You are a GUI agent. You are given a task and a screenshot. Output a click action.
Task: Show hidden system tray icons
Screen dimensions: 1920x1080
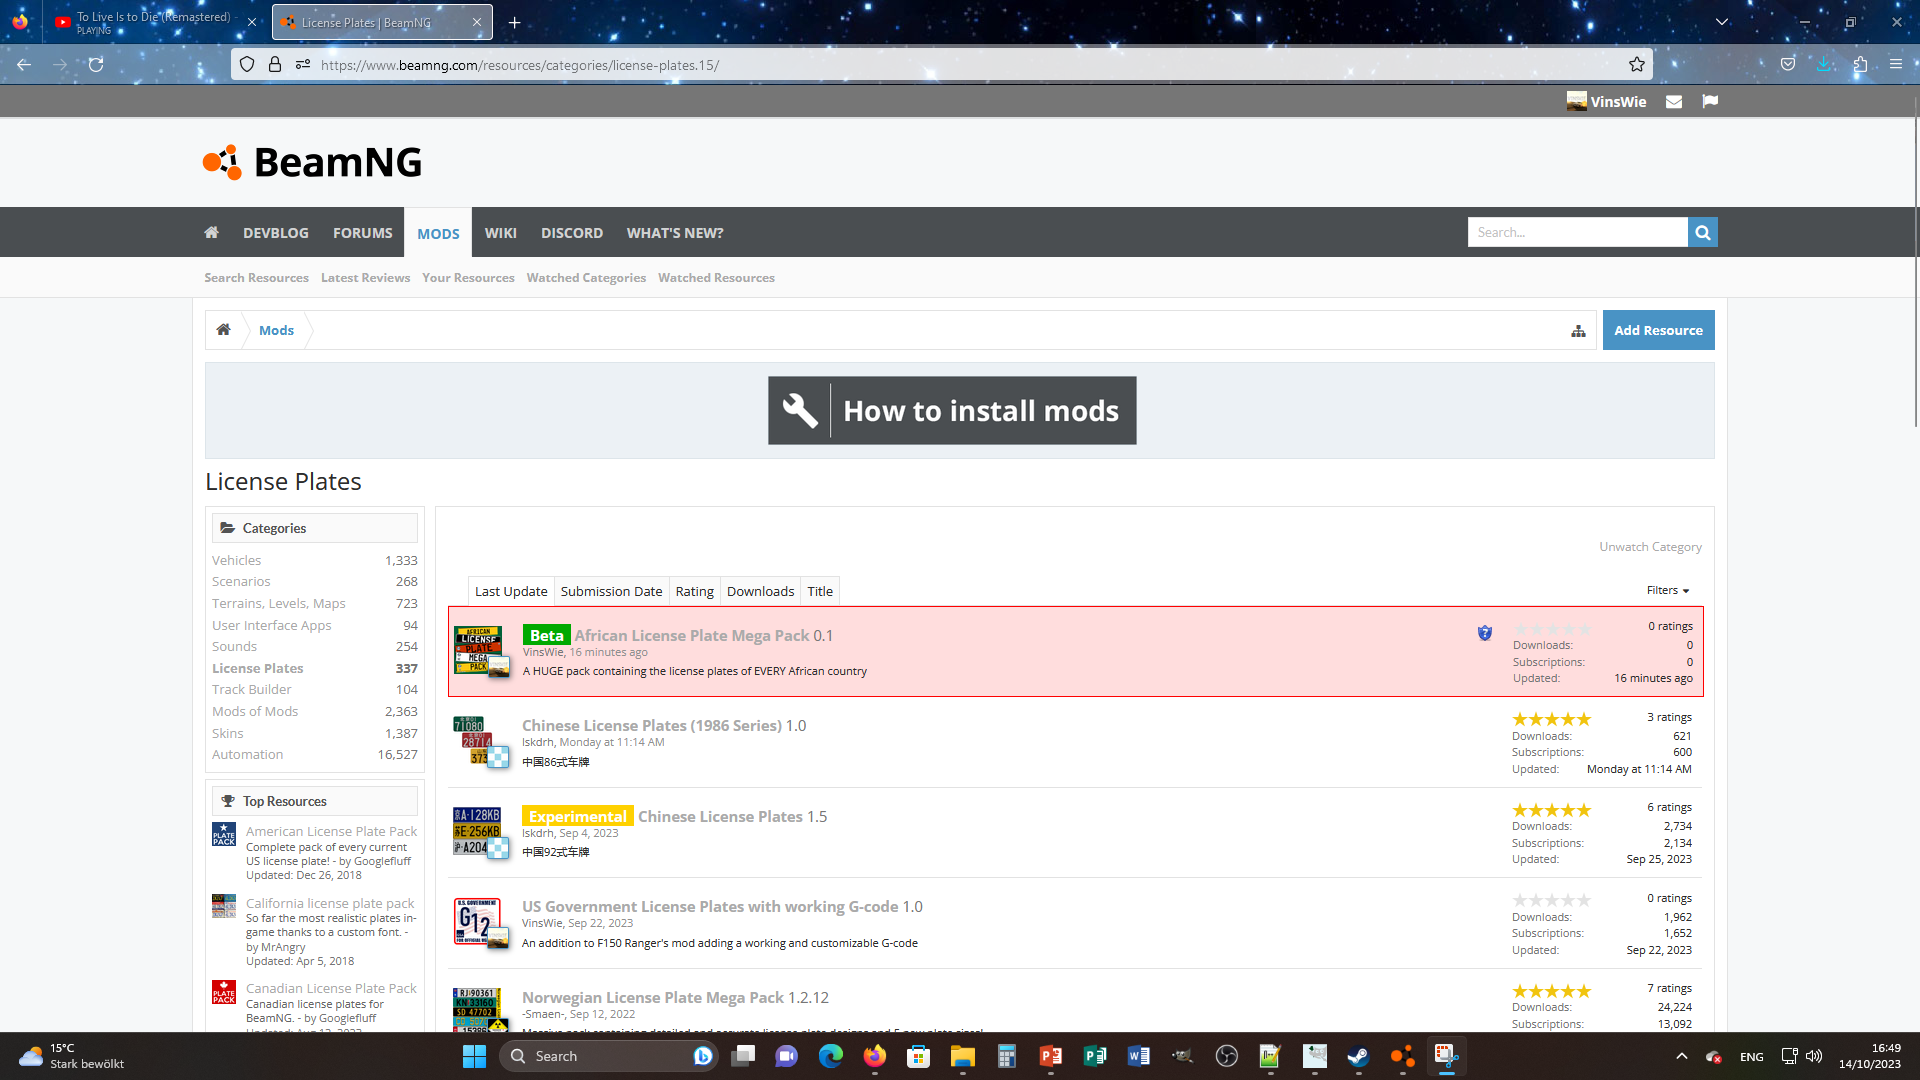pos(1682,1056)
